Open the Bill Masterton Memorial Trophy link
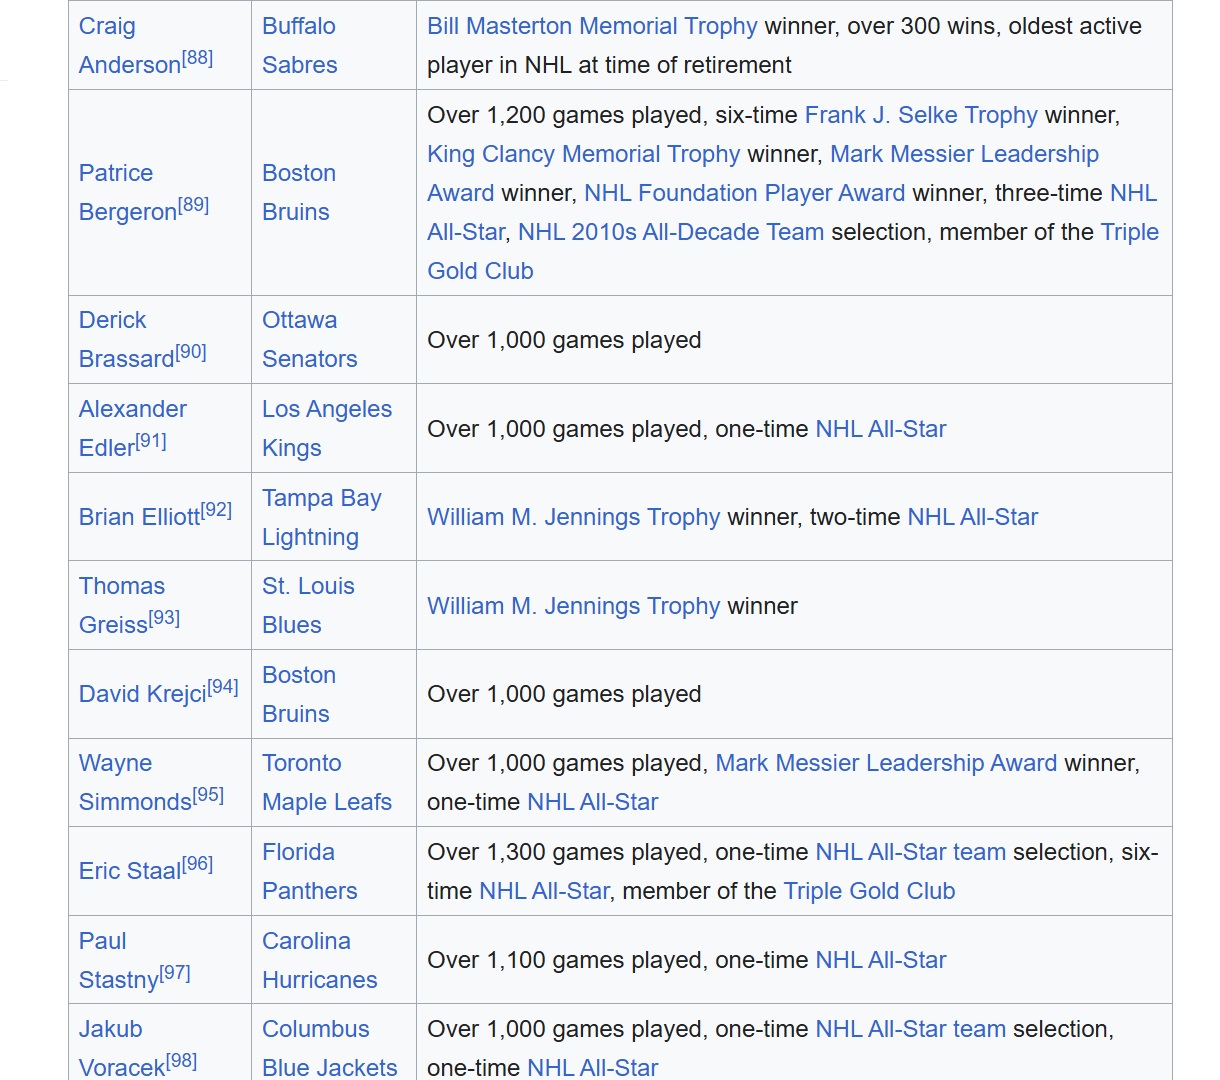The height and width of the screenshot is (1080, 1220). coord(592,26)
